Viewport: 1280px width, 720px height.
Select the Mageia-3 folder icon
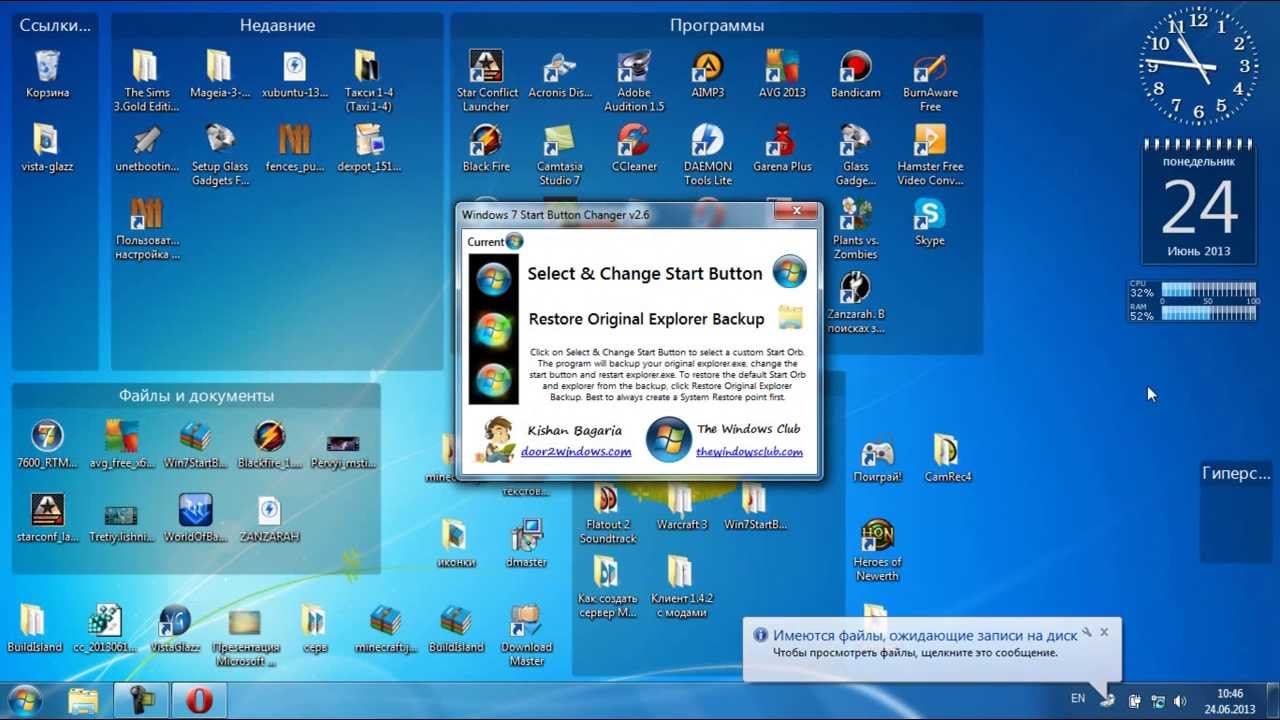(219, 75)
